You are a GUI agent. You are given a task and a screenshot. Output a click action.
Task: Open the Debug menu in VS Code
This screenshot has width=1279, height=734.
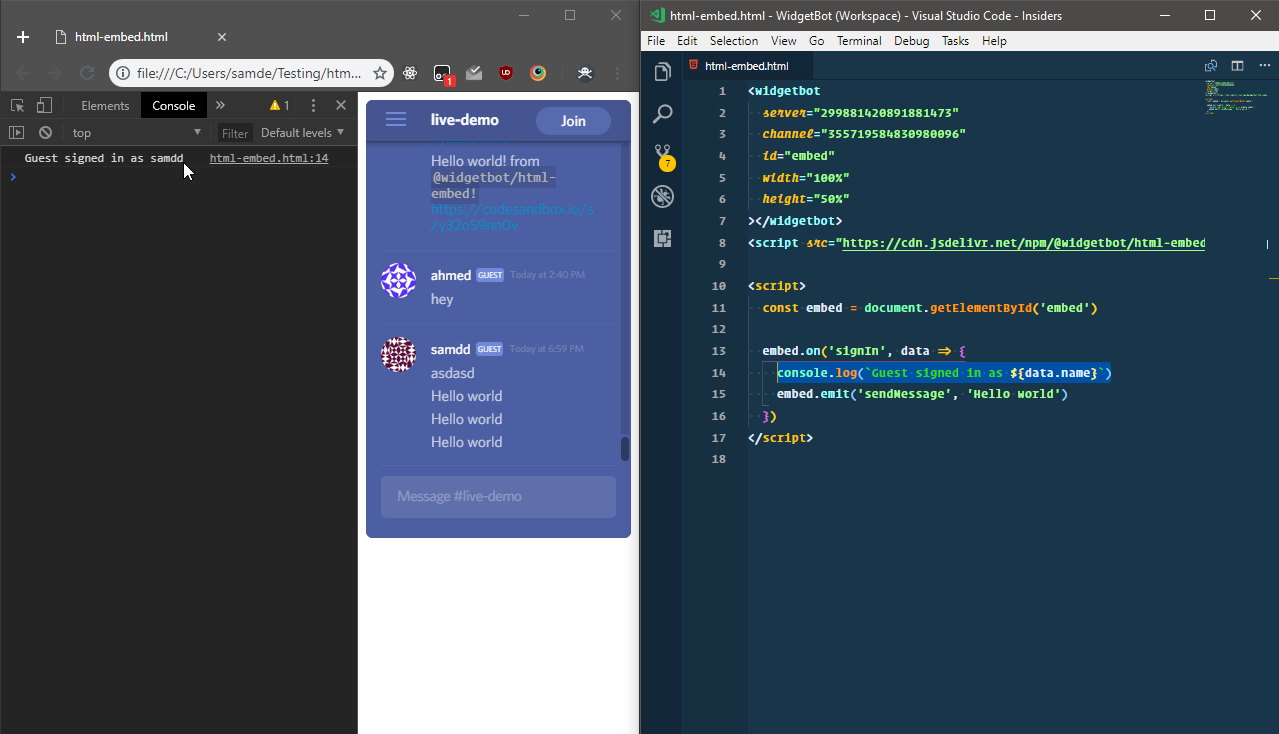(x=912, y=41)
